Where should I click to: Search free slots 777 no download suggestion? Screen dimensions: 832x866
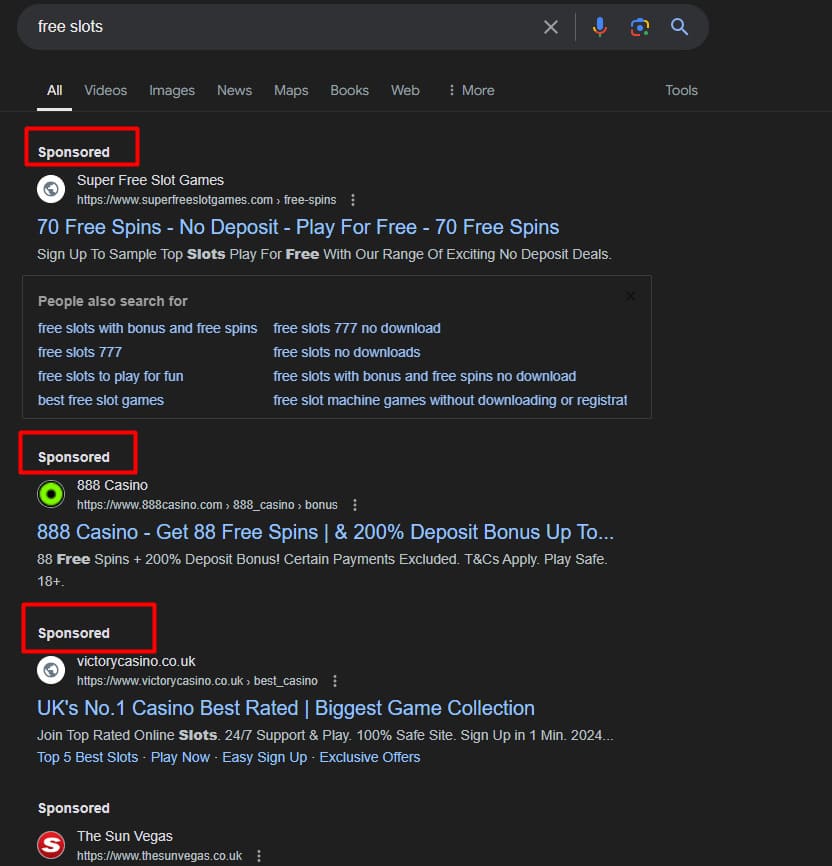click(357, 328)
